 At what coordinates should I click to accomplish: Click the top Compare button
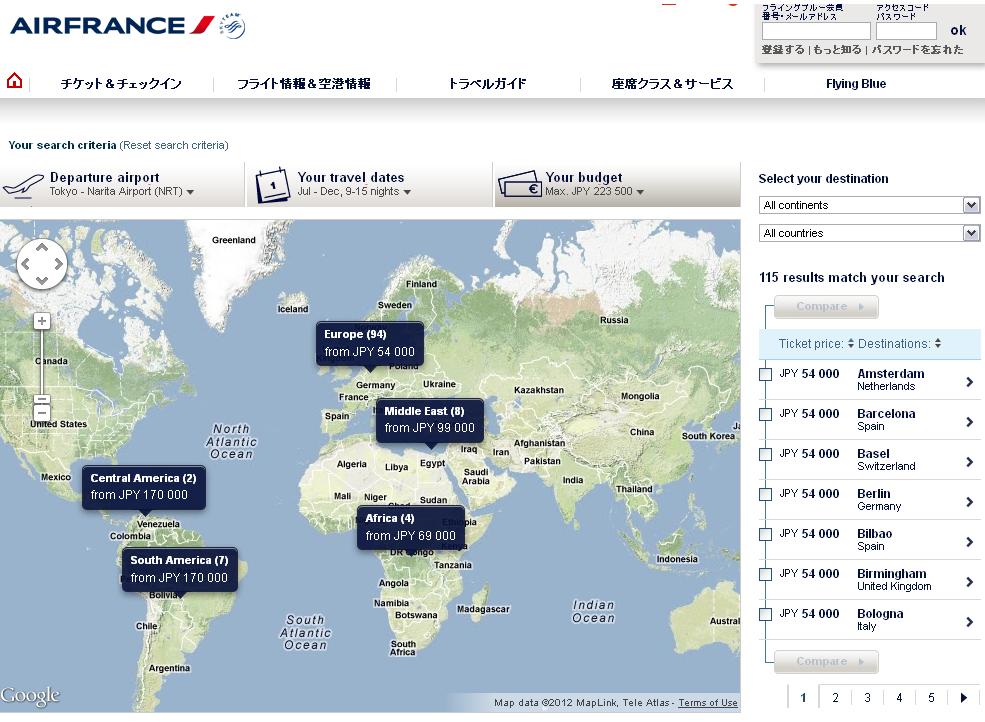click(x=826, y=307)
